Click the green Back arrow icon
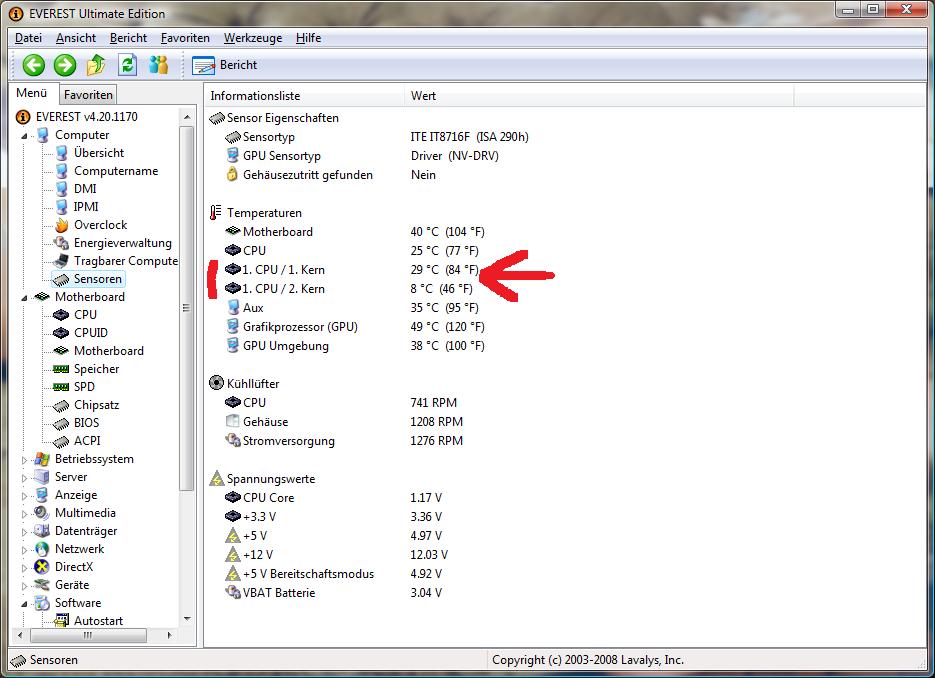 coord(34,65)
